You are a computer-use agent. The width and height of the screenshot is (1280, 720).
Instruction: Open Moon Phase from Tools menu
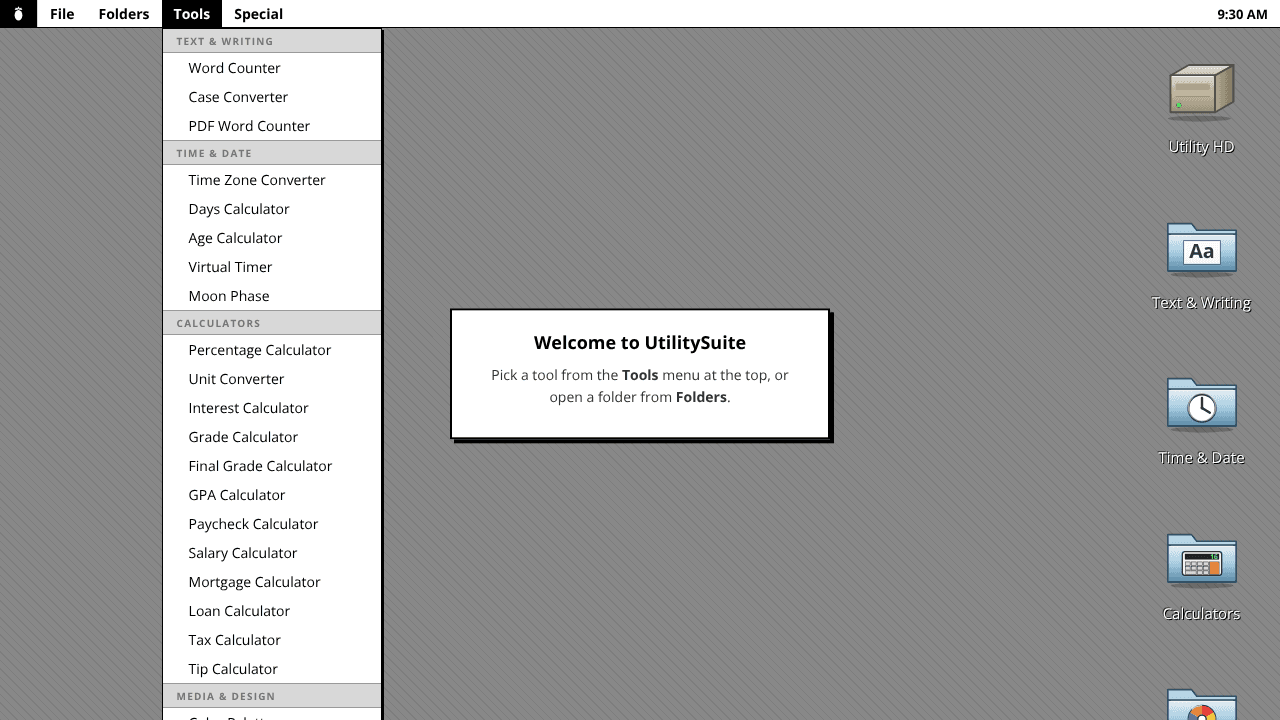[272, 296]
